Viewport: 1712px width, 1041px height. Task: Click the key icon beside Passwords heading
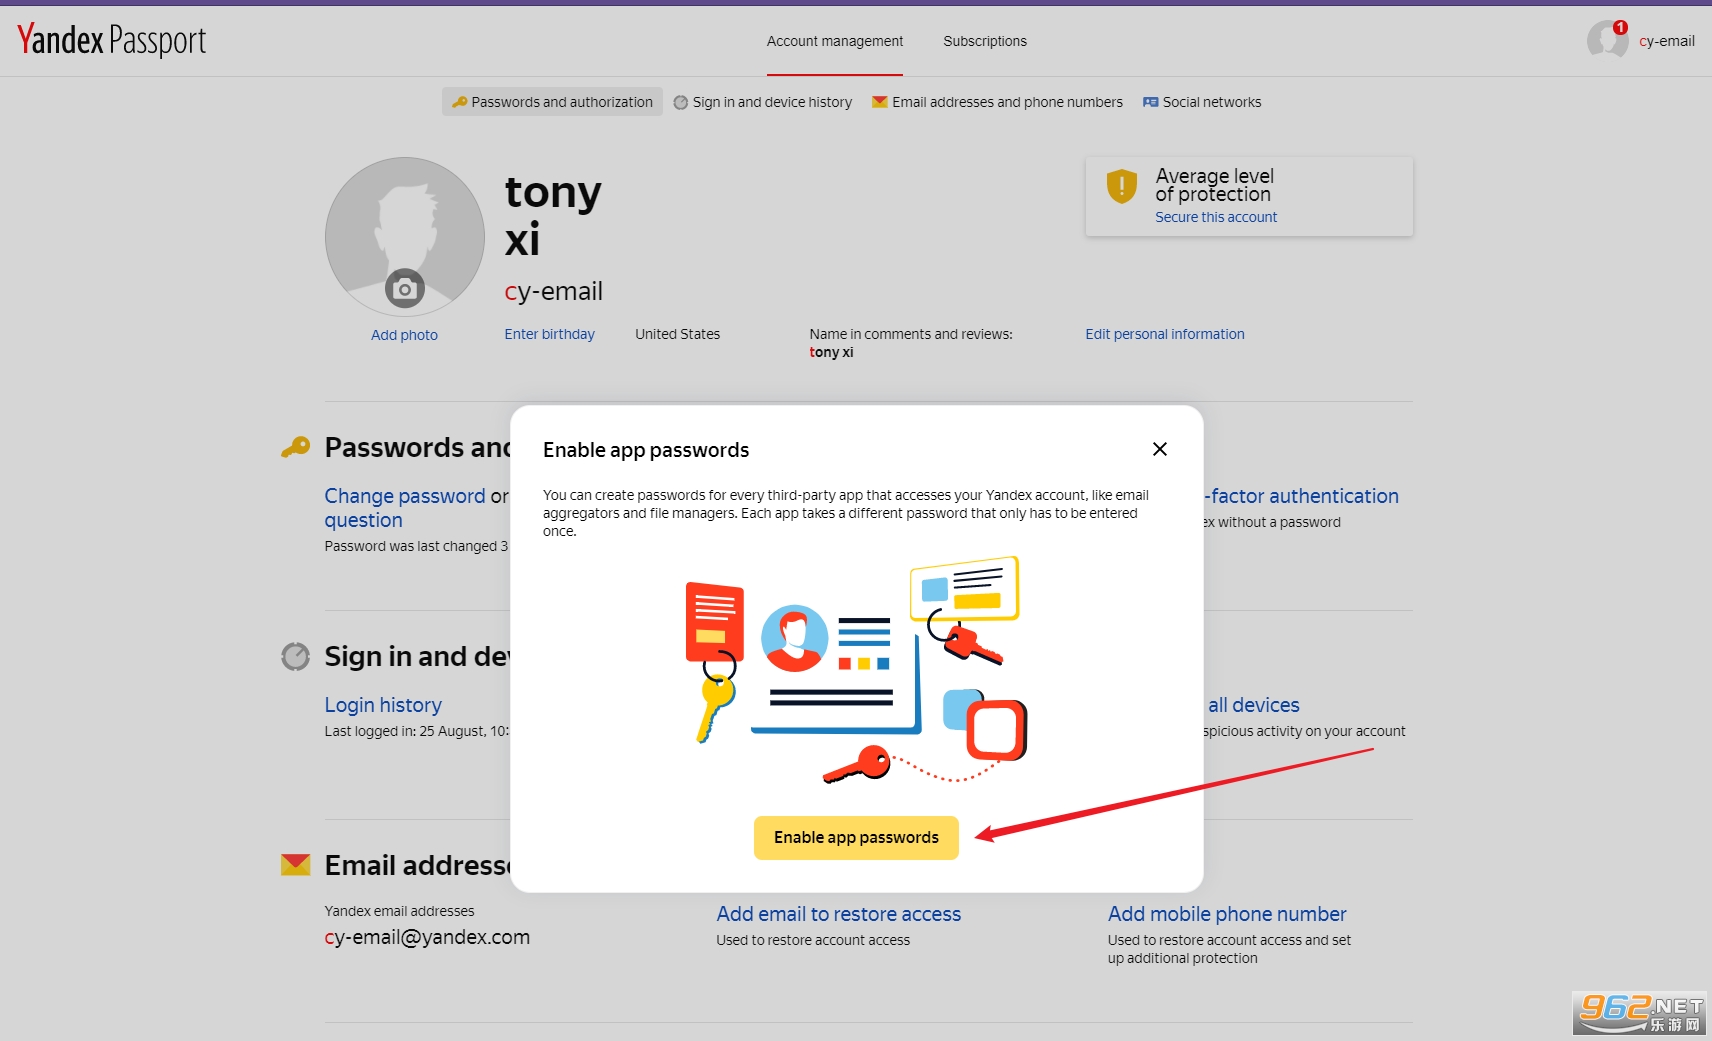295,447
